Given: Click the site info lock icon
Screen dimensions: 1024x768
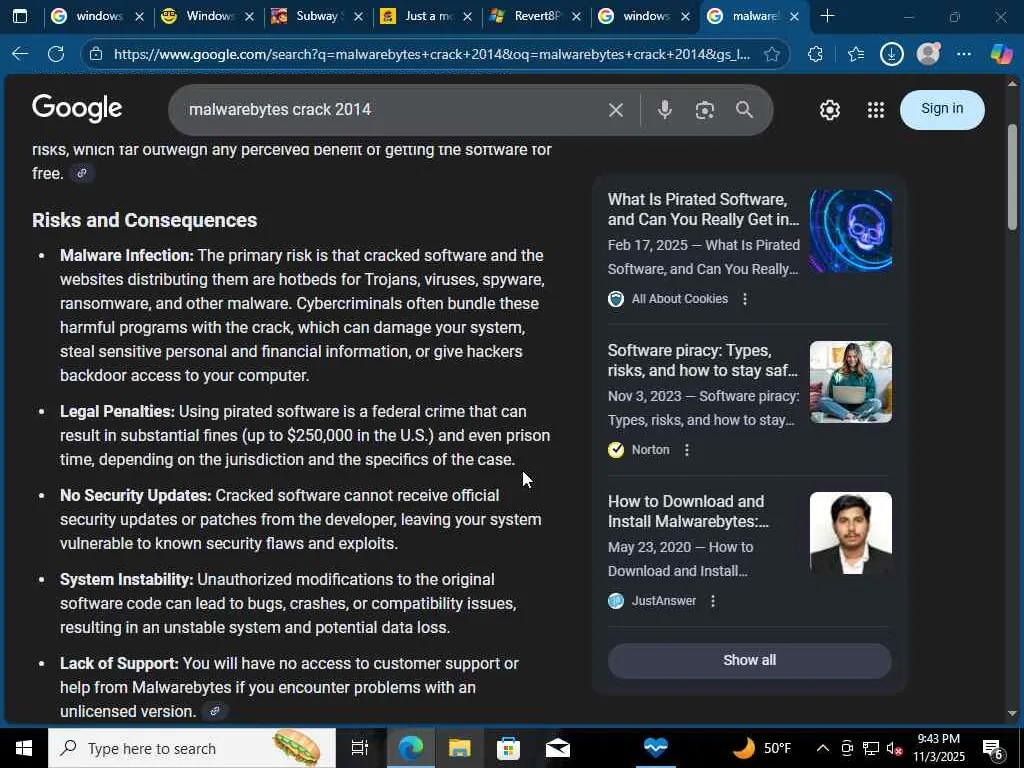Looking at the screenshot, I should (96, 54).
